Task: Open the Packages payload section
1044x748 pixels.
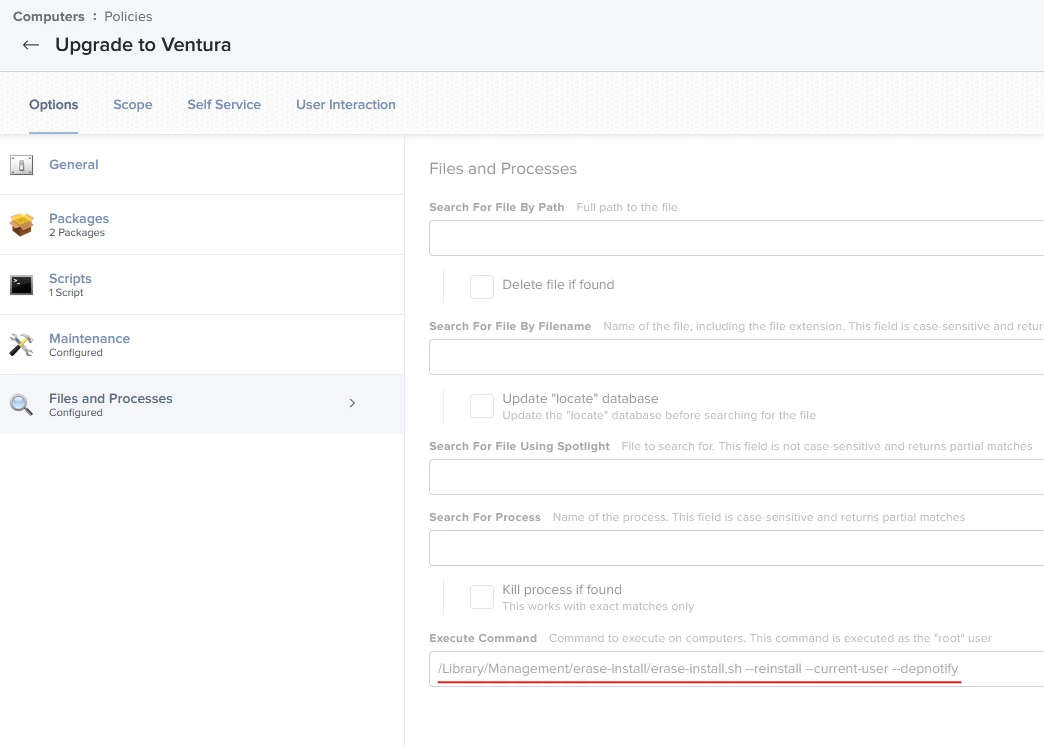Action: [x=202, y=224]
